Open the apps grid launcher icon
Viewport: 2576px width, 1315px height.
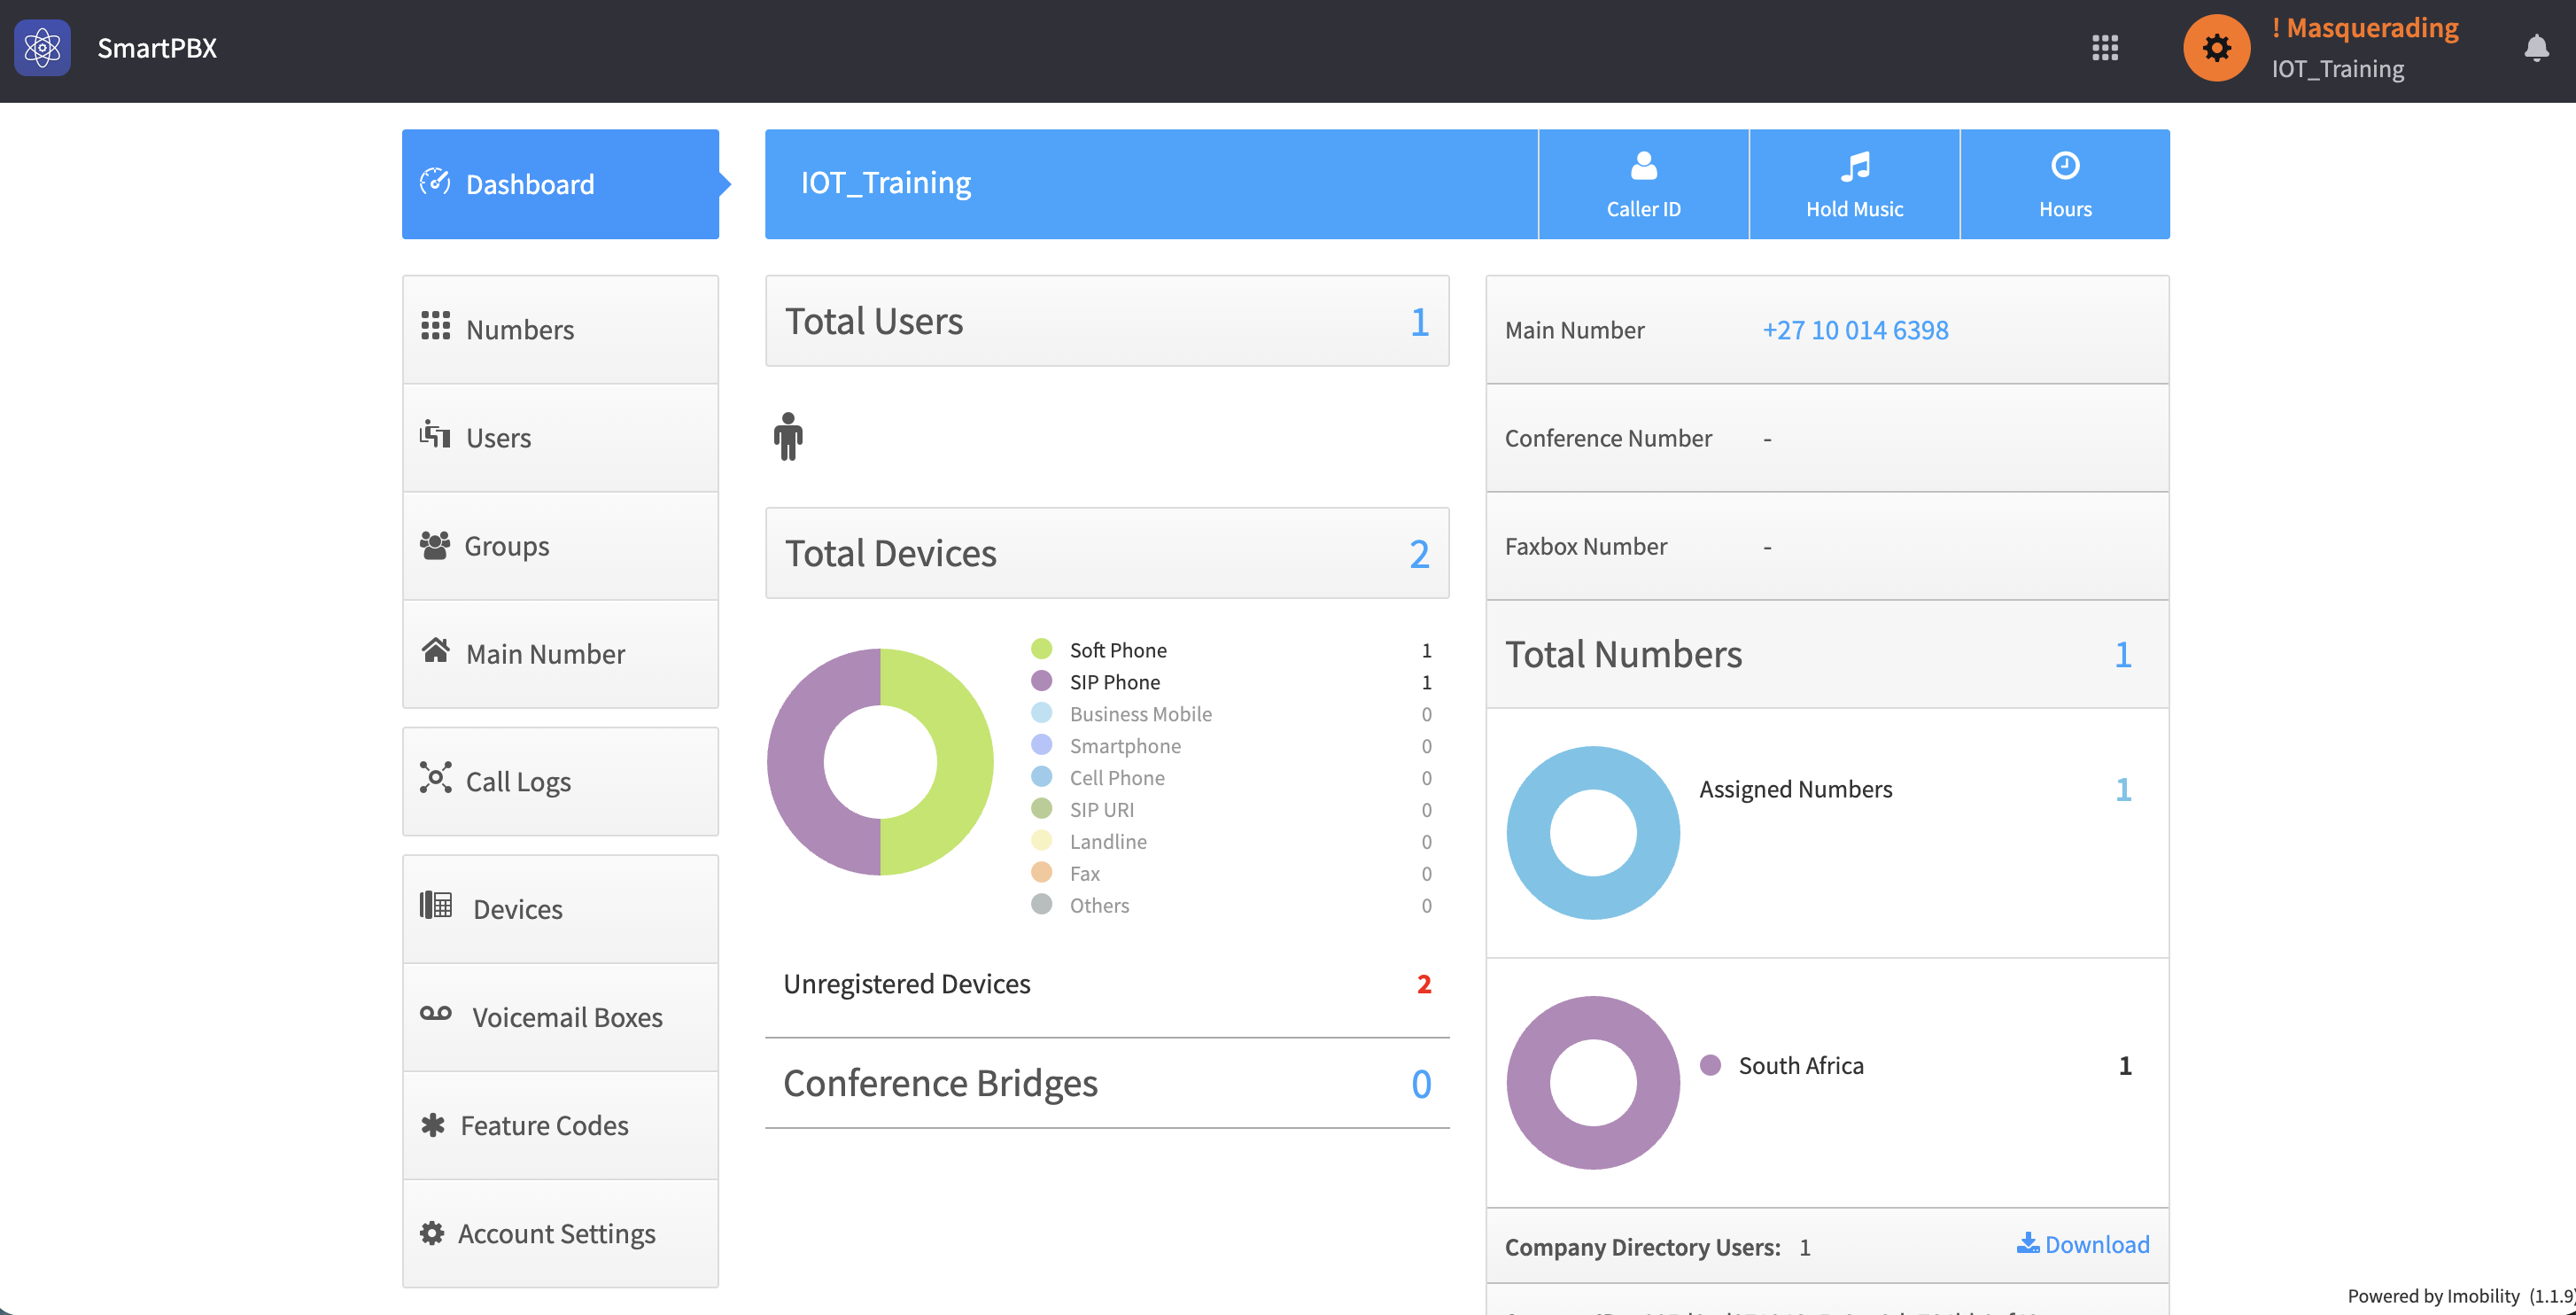(x=2105, y=47)
